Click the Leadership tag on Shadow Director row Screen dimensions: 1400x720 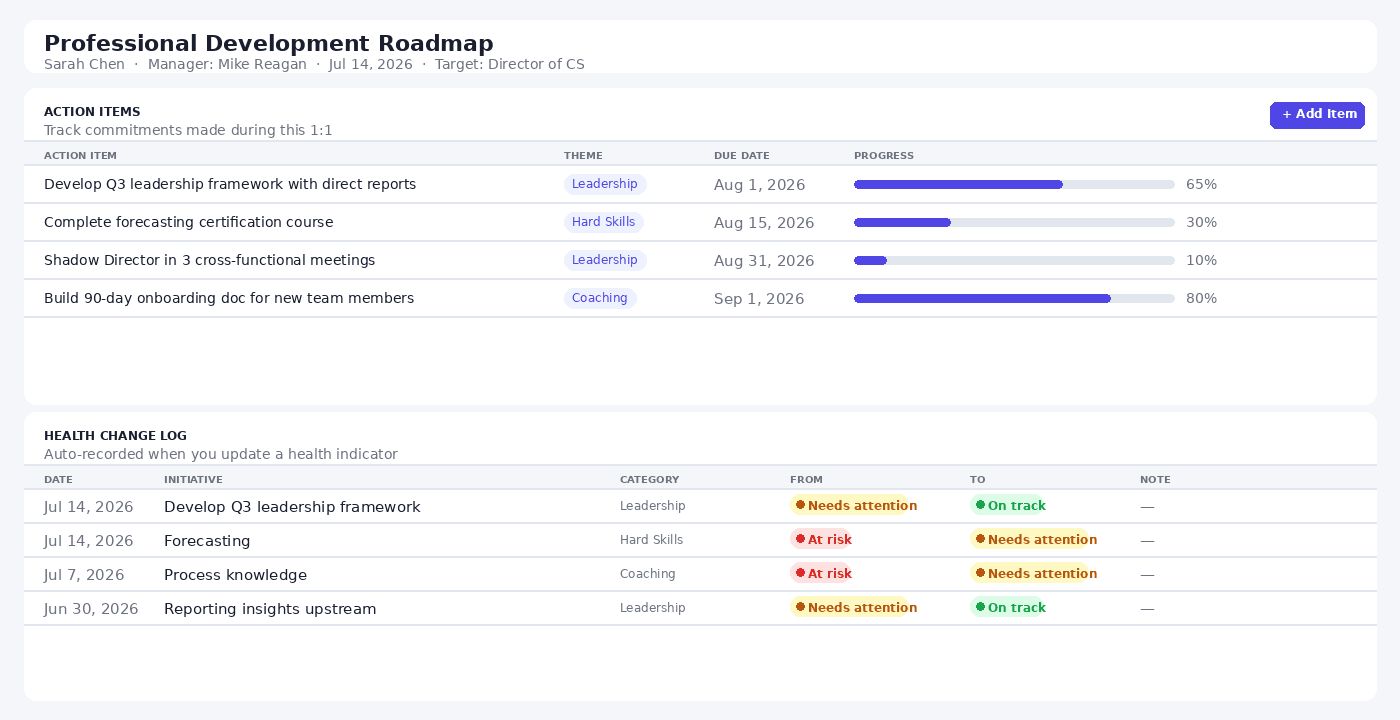(605, 261)
